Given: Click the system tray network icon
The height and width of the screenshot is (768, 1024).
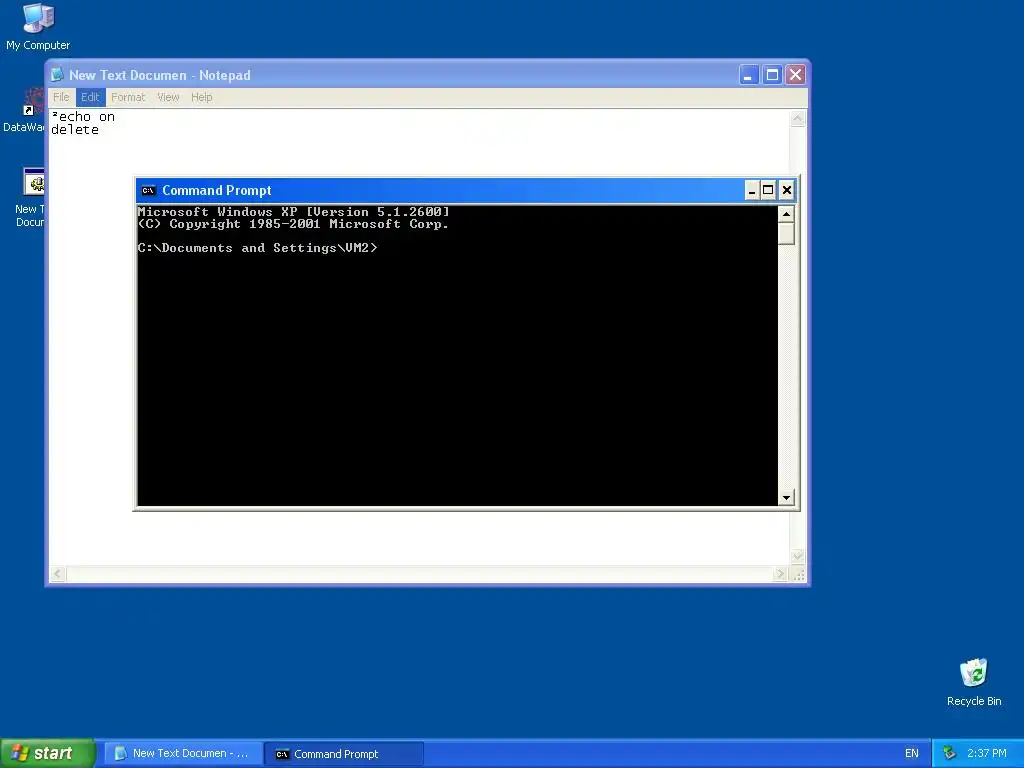Looking at the screenshot, I should click(949, 753).
